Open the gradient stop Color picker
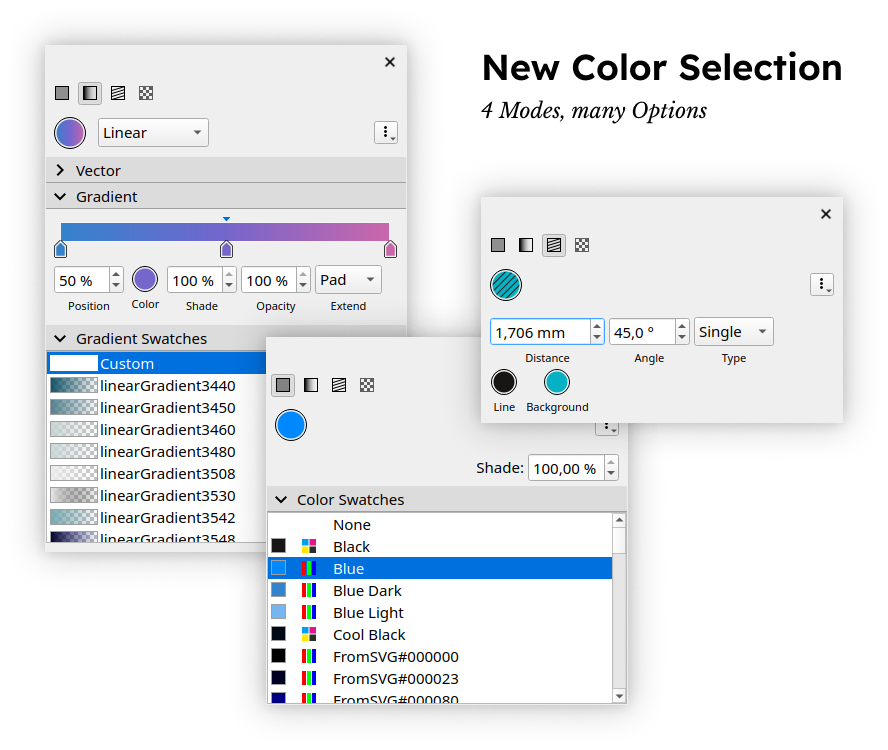Image resolution: width=888 pixels, height=750 pixels. click(x=145, y=280)
